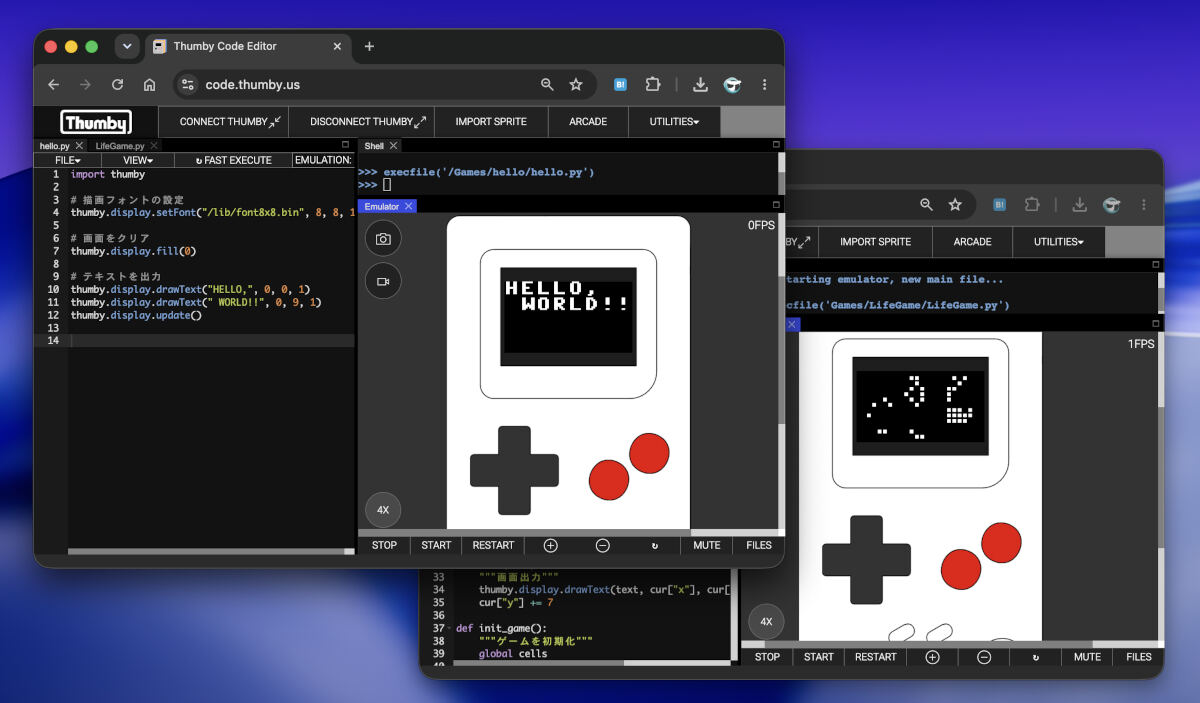Click IMPORT SPRITE in back window

(x=875, y=242)
